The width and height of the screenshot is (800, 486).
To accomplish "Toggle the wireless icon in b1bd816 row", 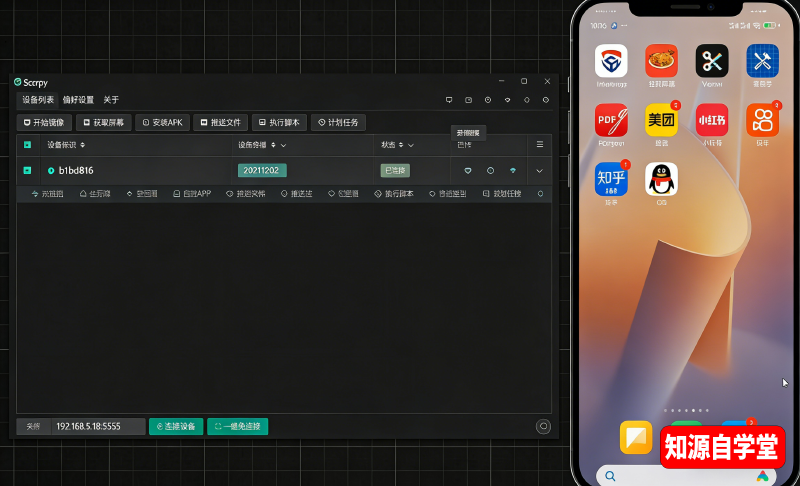I will [x=513, y=170].
